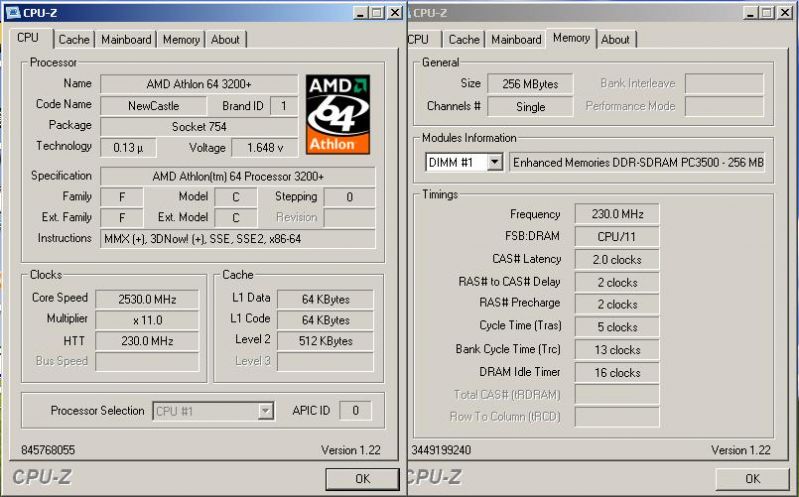Click DRAM Idle Timer value 16 clocks
The width and height of the screenshot is (799, 497).
tap(617, 373)
